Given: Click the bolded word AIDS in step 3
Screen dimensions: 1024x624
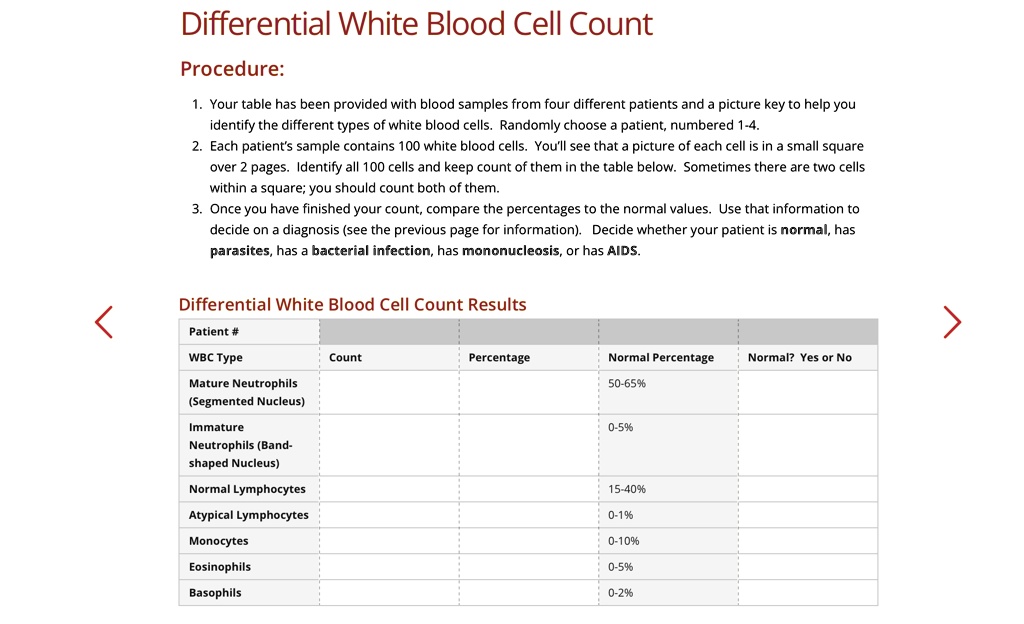Looking at the screenshot, I should click(x=622, y=251).
